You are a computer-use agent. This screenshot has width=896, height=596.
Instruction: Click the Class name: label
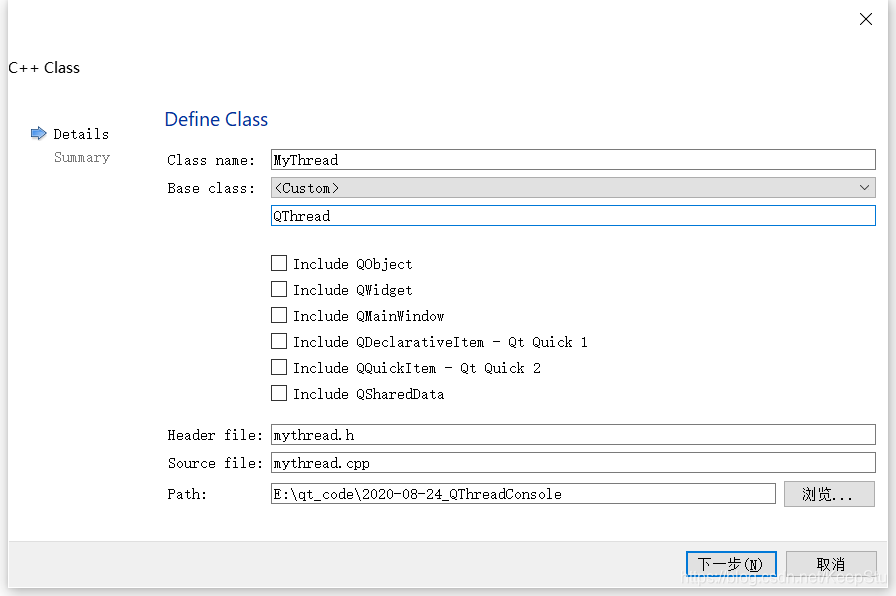tap(211, 160)
